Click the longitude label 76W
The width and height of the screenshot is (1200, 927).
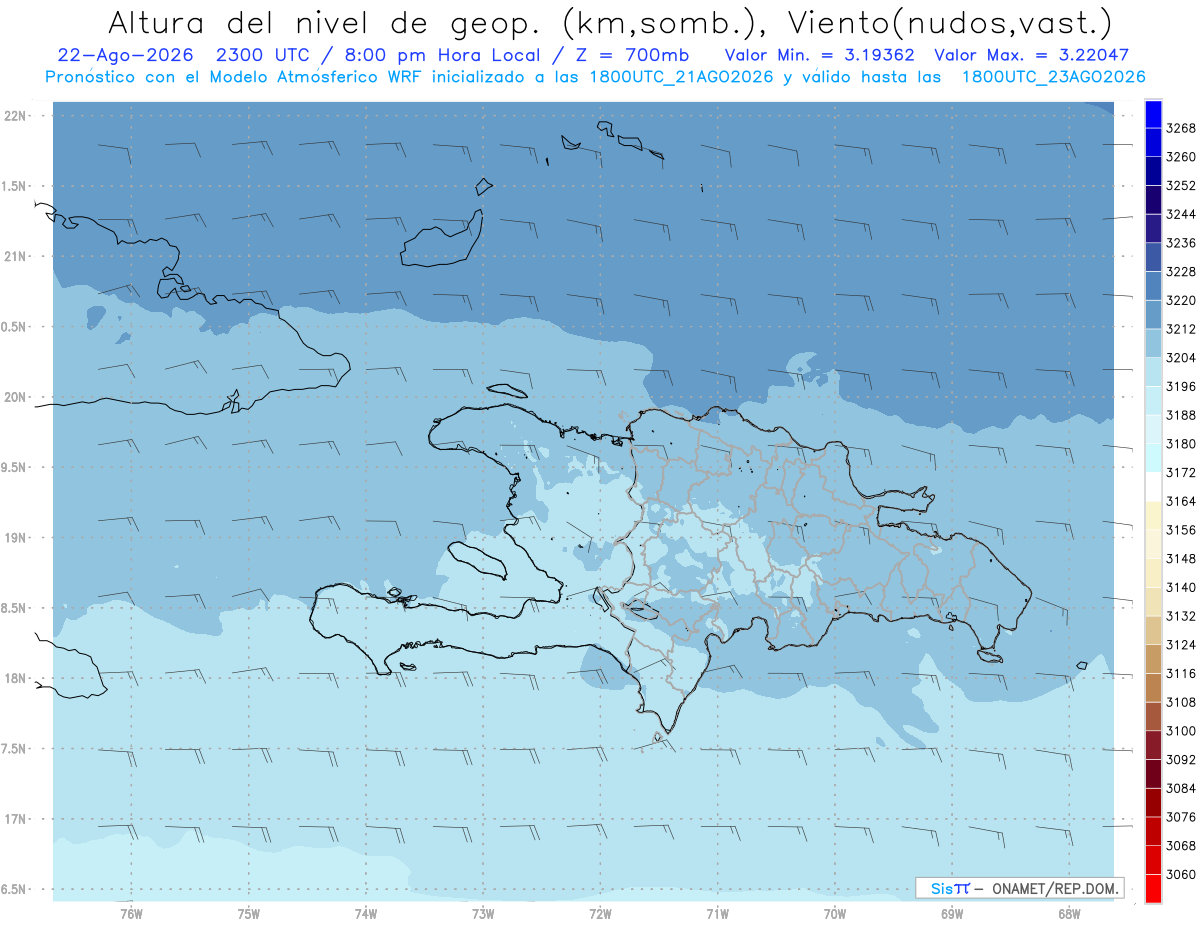click(131, 913)
